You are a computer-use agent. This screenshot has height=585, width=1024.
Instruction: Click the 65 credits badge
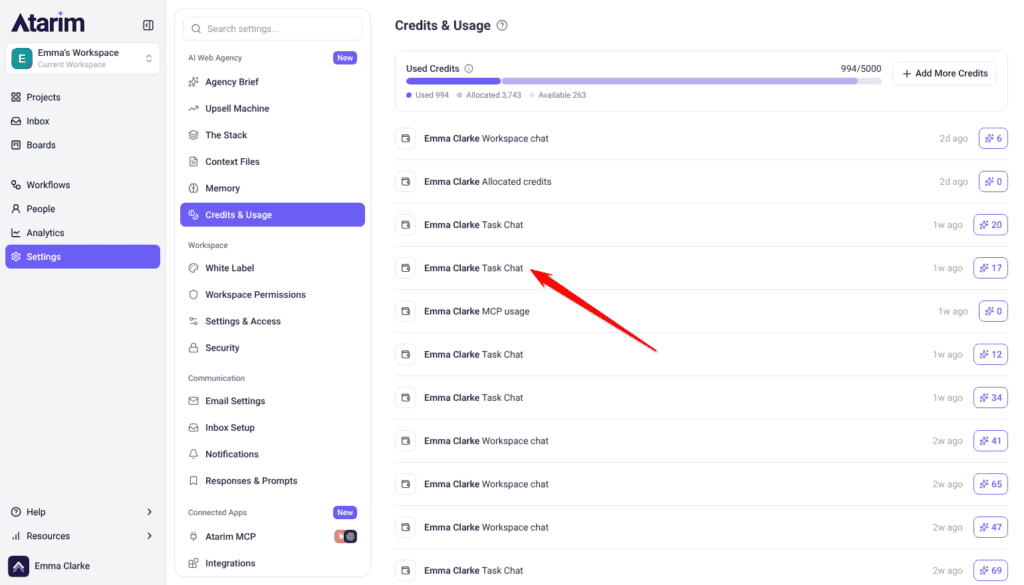[990, 484]
